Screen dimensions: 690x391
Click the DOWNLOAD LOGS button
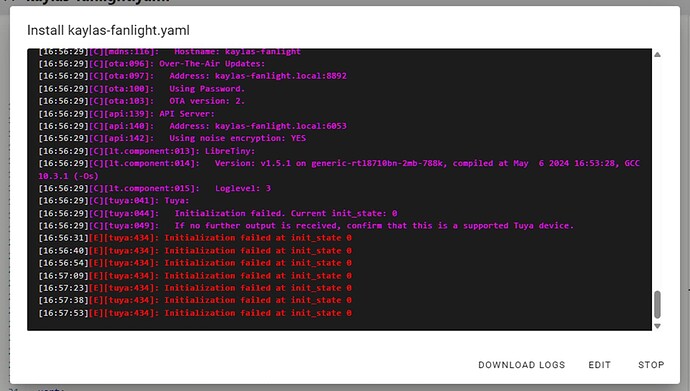pyautogui.click(x=521, y=365)
